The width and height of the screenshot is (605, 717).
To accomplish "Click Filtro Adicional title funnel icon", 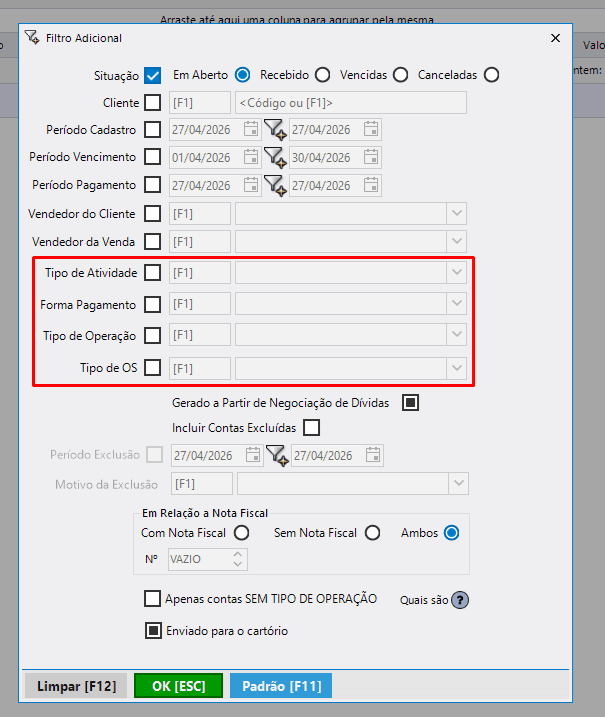I will [32, 37].
